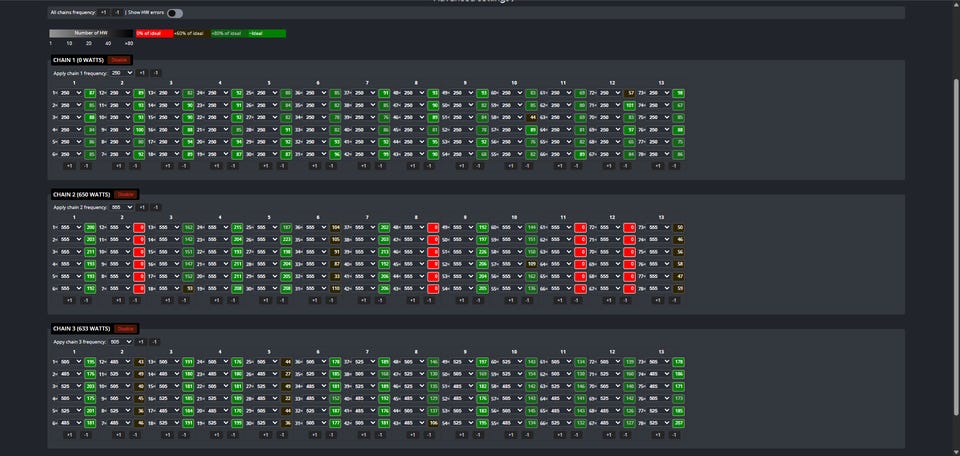This screenshot has height=456, width=960.
Task: Click -1 under column 7 of Chain 1
Action: click(380, 166)
